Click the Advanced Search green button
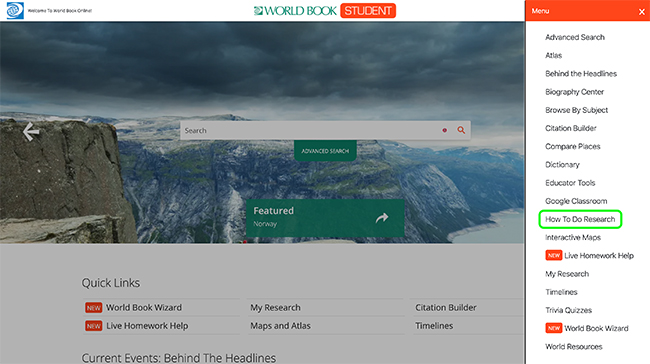Screen dimensions: 650x364 coord(325,151)
